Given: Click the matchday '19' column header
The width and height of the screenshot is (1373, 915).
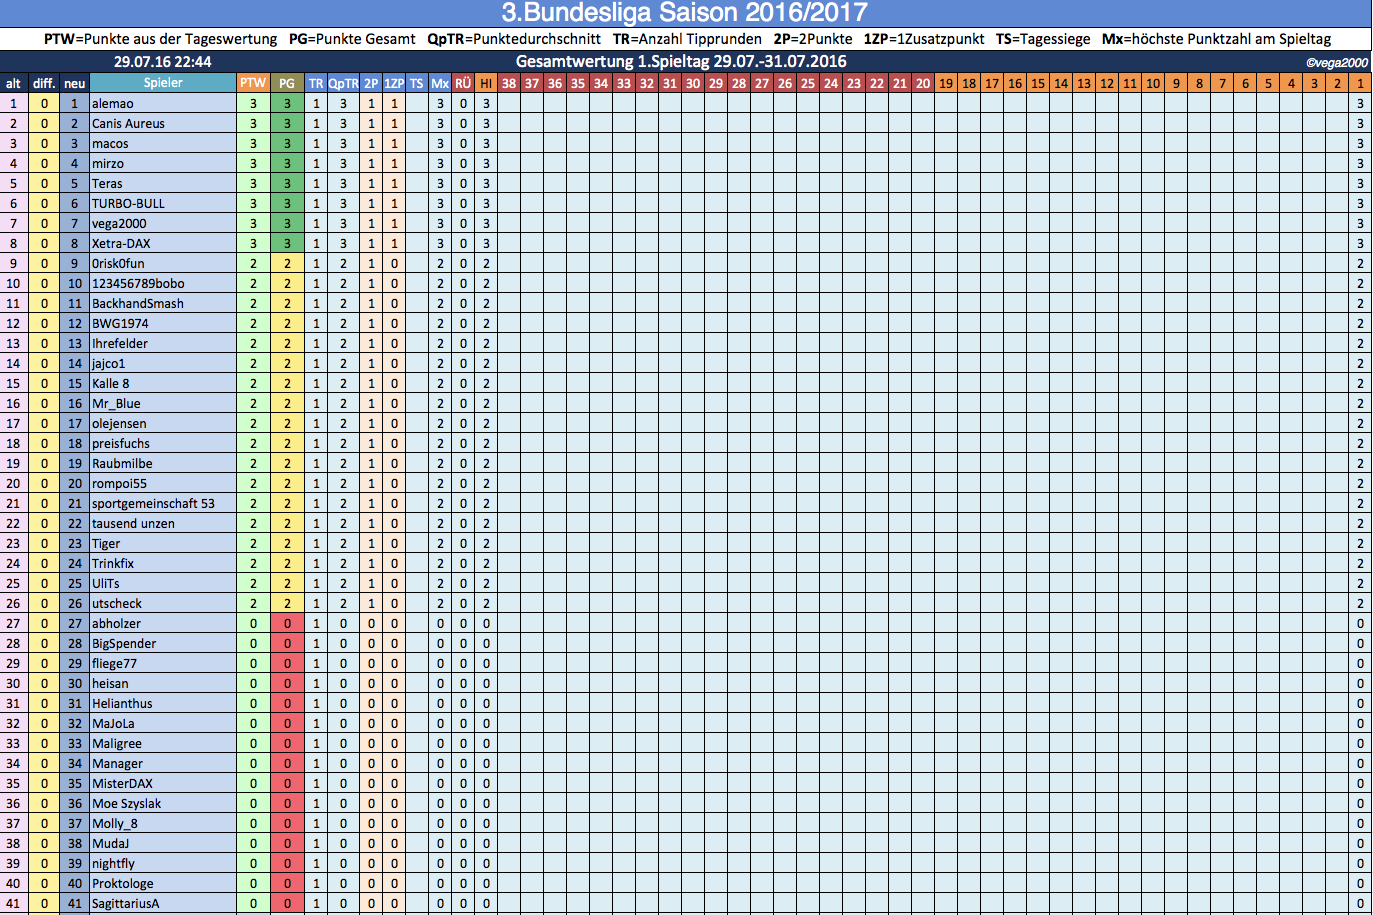Looking at the screenshot, I should (x=946, y=83).
